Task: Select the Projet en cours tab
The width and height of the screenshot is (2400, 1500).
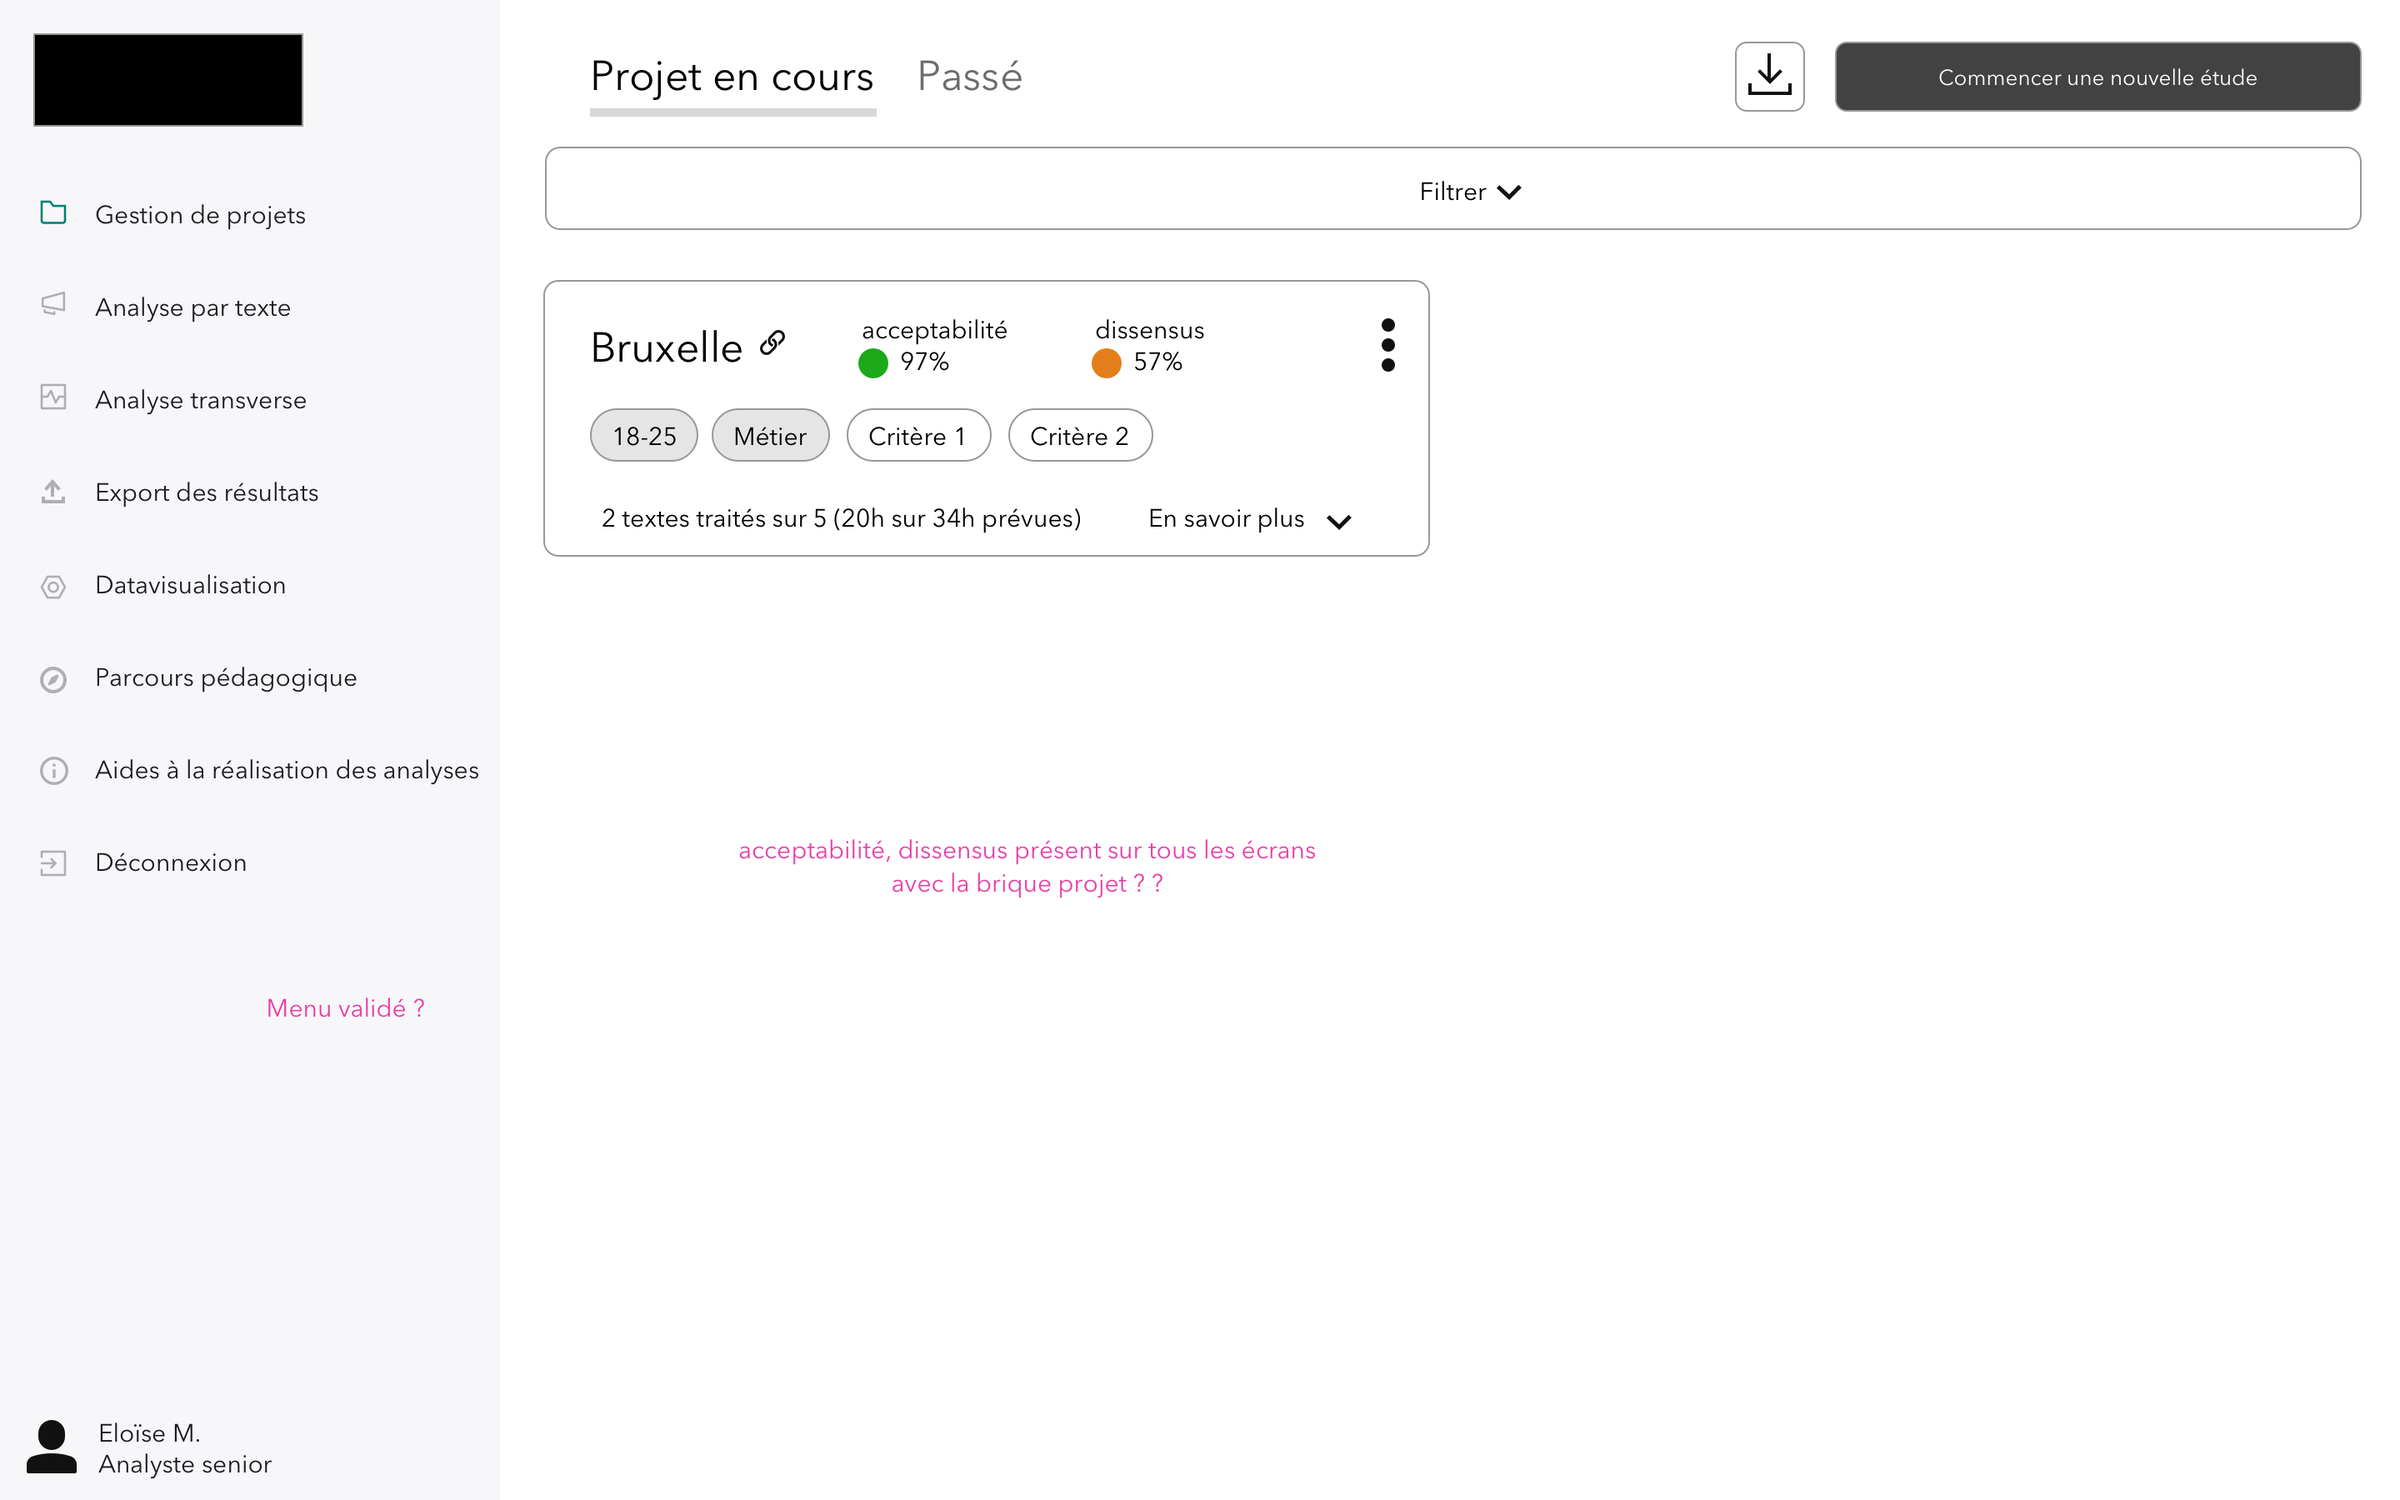Action: pyautogui.click(x=731, y=77)
